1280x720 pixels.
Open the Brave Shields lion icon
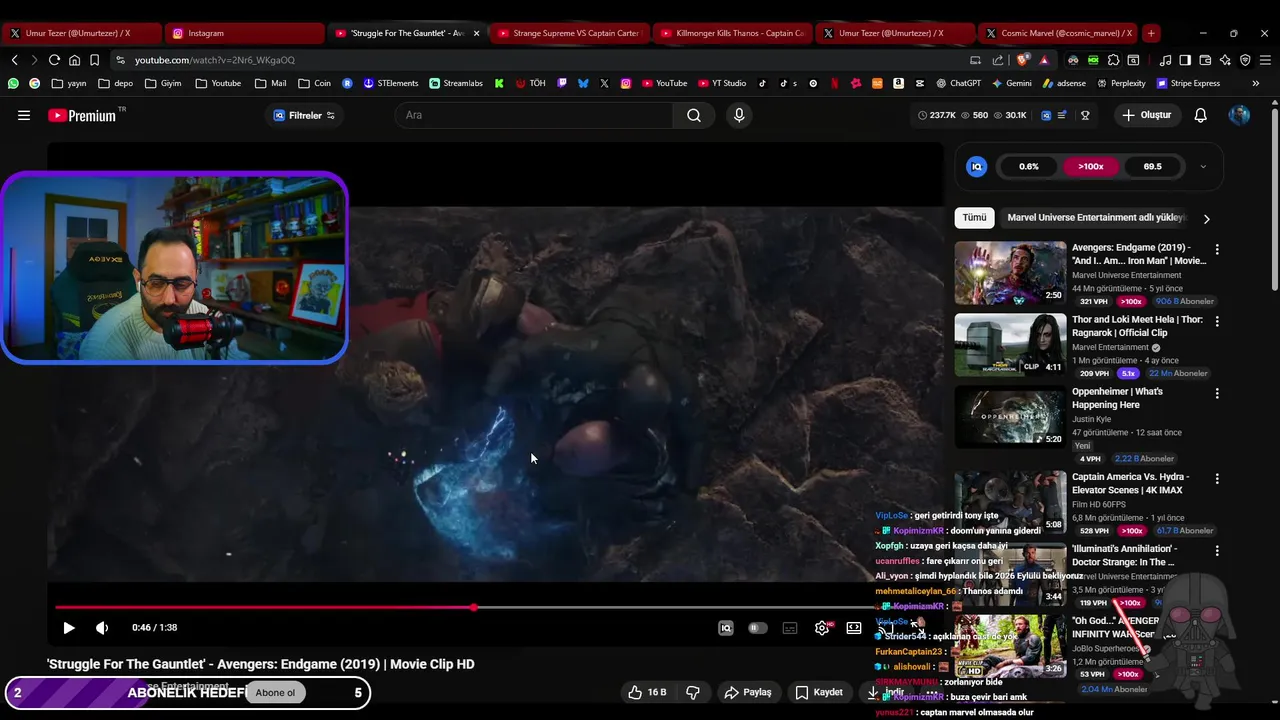click(x=1023, y=60)
